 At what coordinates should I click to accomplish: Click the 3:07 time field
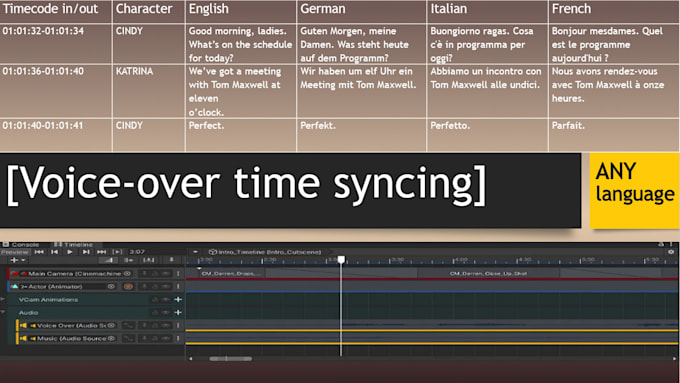point(137,252)
